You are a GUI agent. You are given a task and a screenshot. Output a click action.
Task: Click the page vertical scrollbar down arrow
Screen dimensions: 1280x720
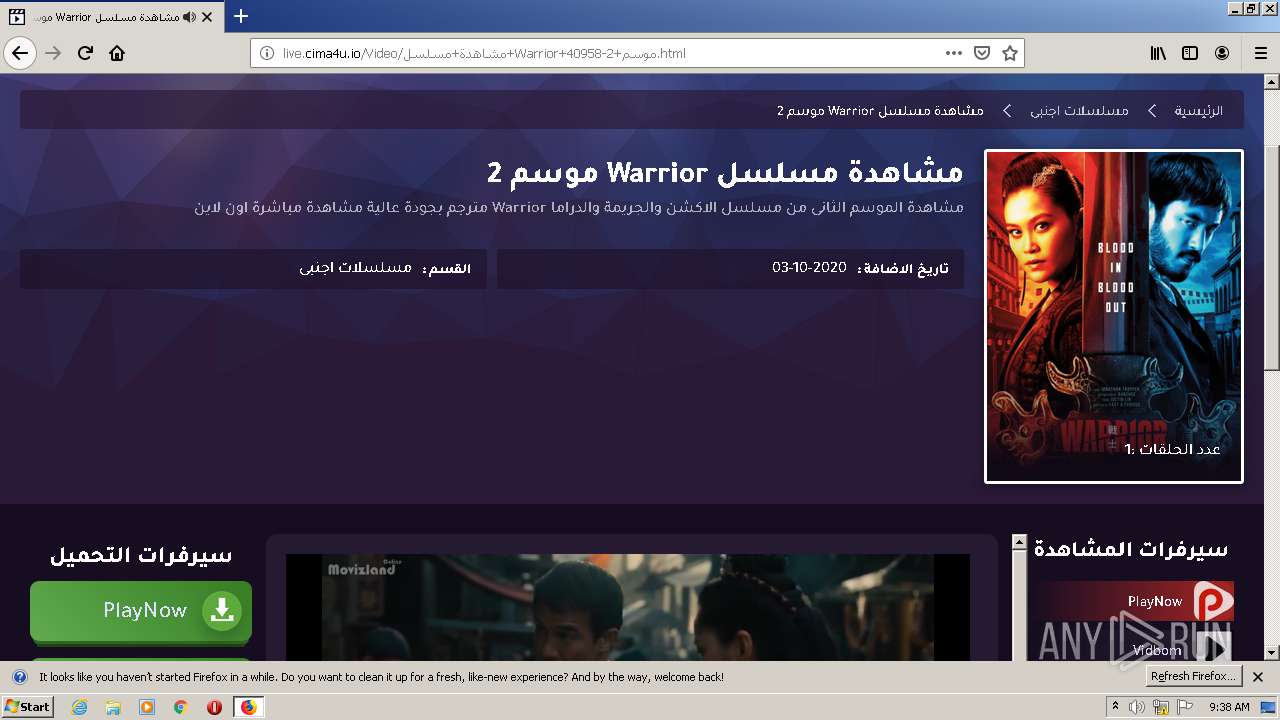coord(1271,652)
